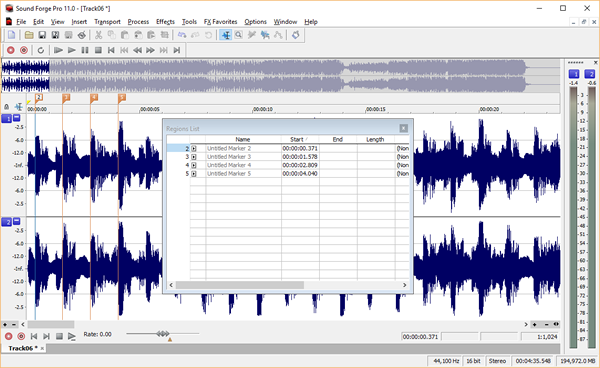This screenshot has width=600, height=368.
Task: Click the Go to End transport icon
Action: click(x=176, y=50)
